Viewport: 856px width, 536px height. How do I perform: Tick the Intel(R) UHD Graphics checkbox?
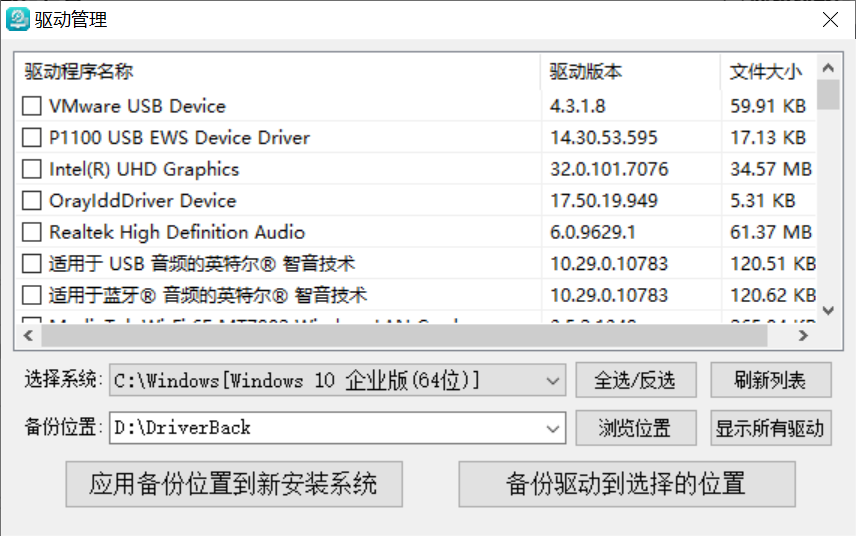(x=32, y=169)
